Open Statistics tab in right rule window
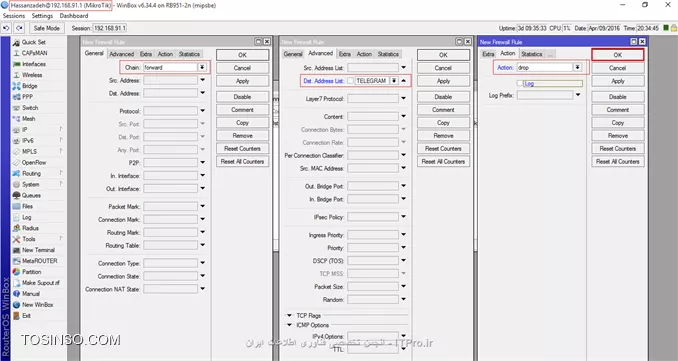Image resolution: width=678 pixels, height=361 pixels. (x=531, y=54)
